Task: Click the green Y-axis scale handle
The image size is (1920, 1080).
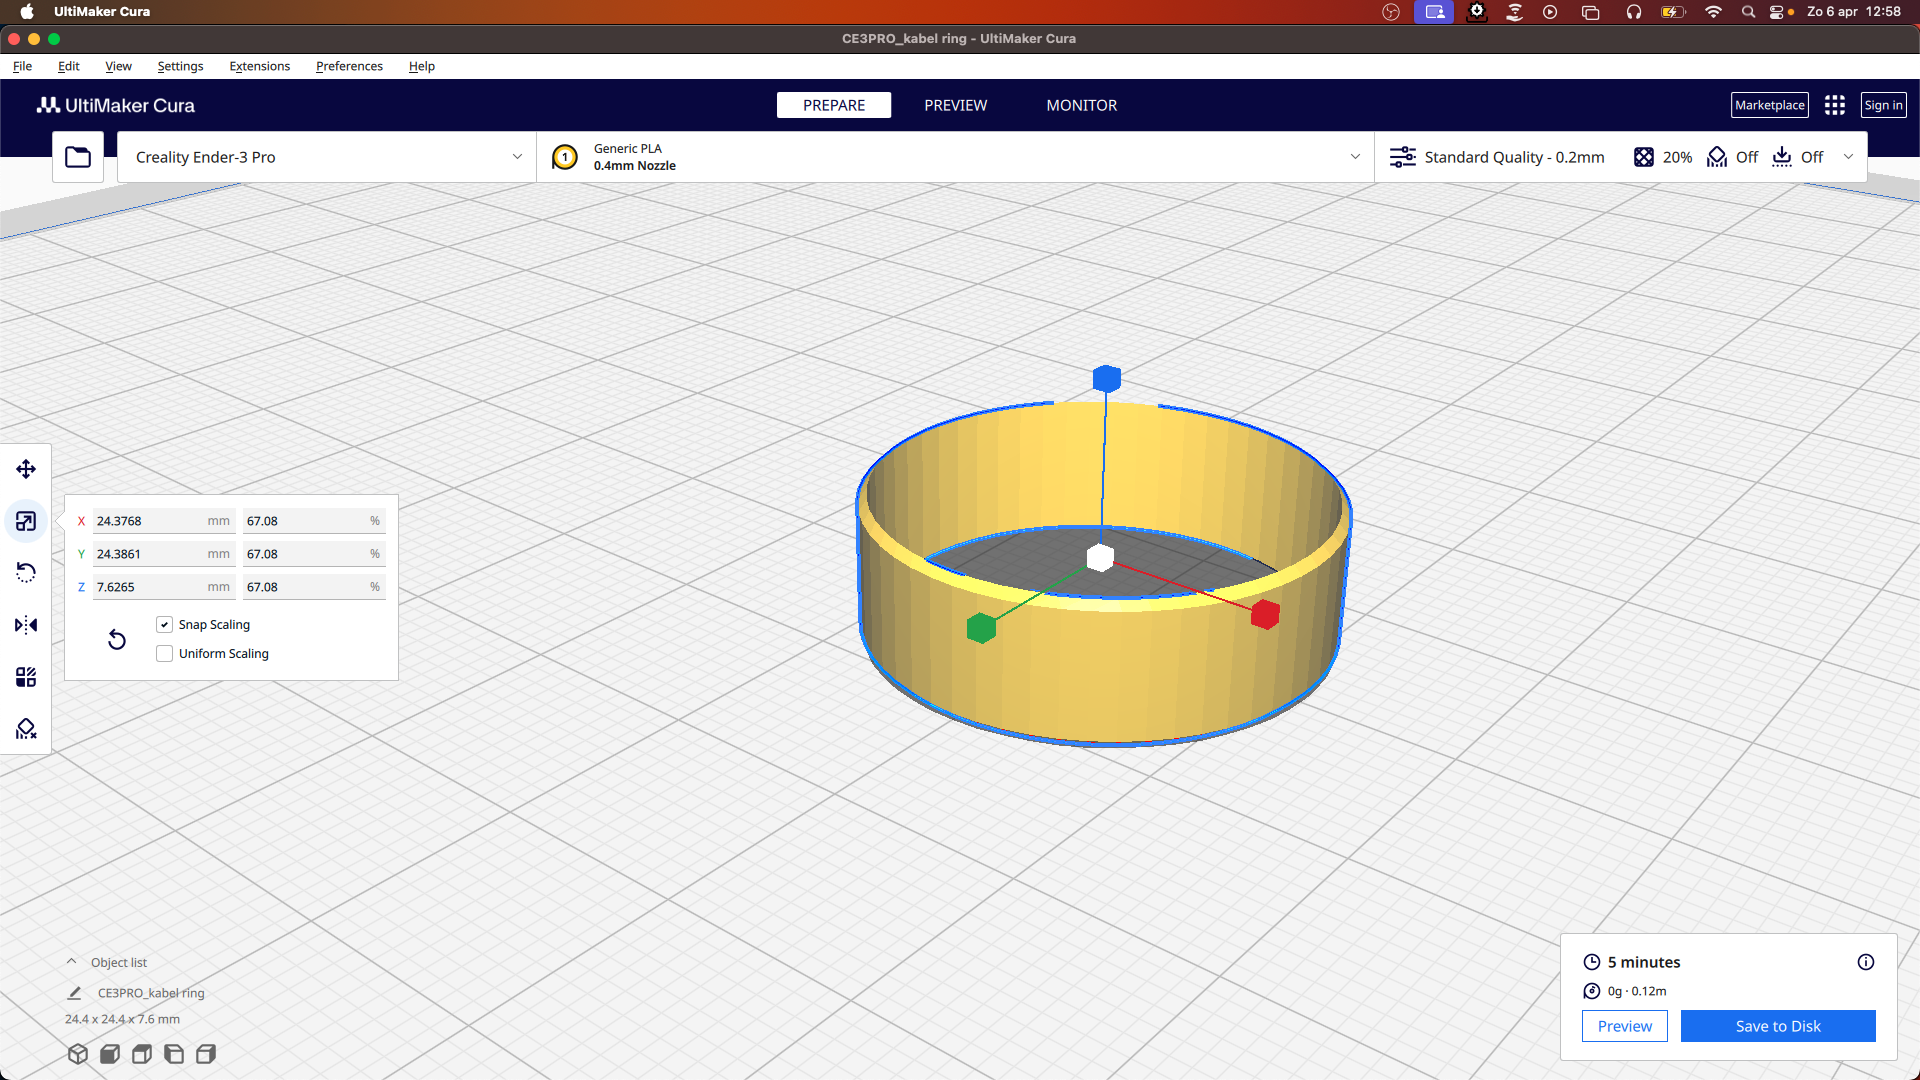Action: [981, 628]
